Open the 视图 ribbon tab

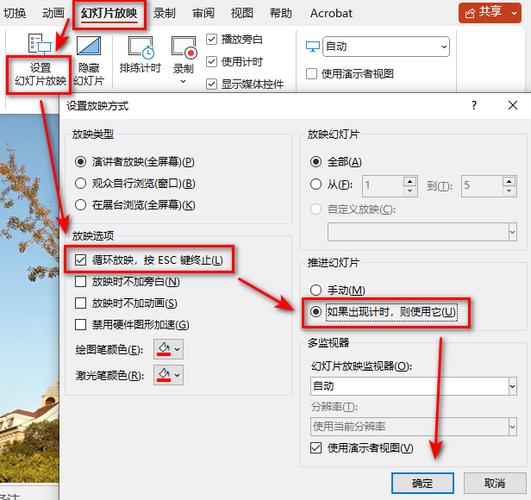pyautogui.click(x=242, y=13)
